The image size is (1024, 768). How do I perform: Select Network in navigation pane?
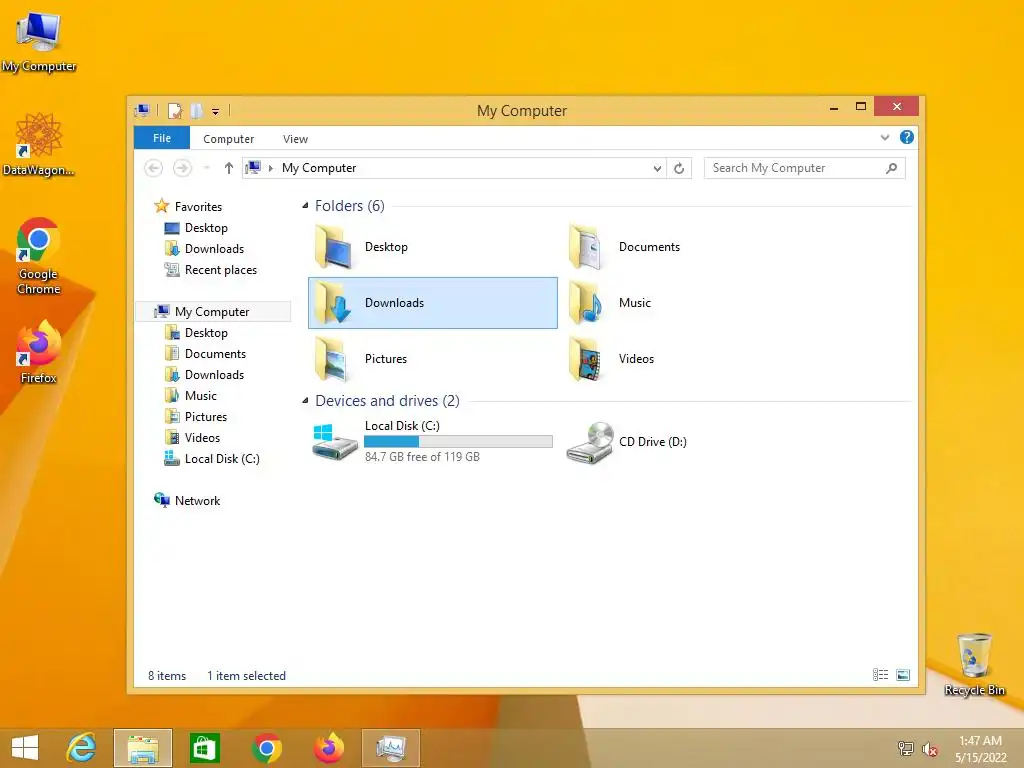pyautogui.click(x=197, y=501)
